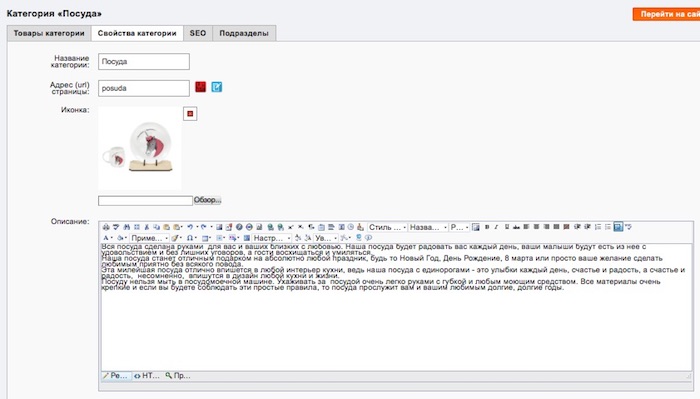Click the "Обзор..." browse button

[207, 200]
